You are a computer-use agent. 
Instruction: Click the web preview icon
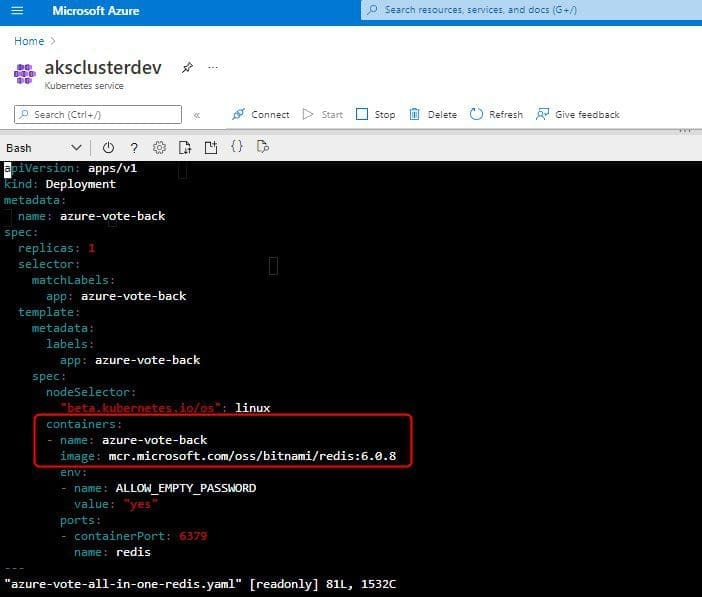263,146
